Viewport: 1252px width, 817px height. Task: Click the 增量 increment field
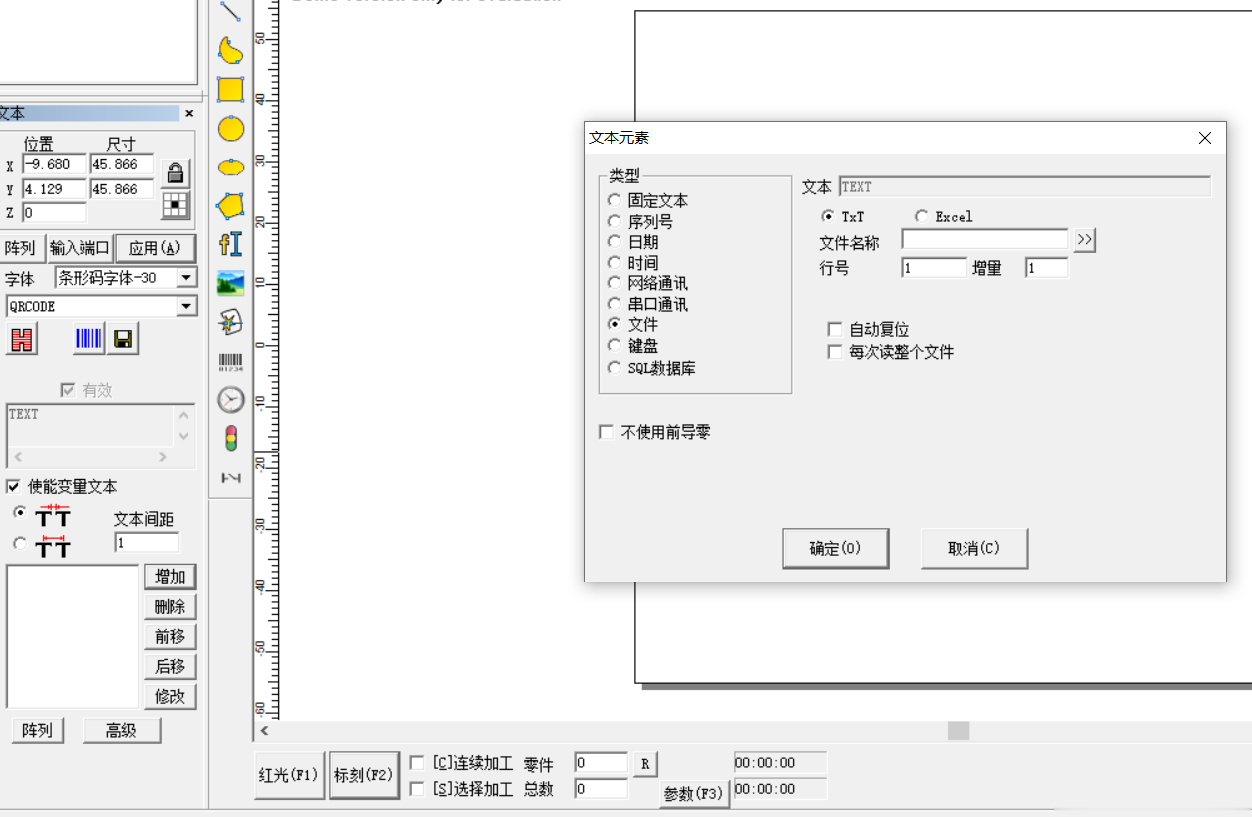click(1046, 268)
